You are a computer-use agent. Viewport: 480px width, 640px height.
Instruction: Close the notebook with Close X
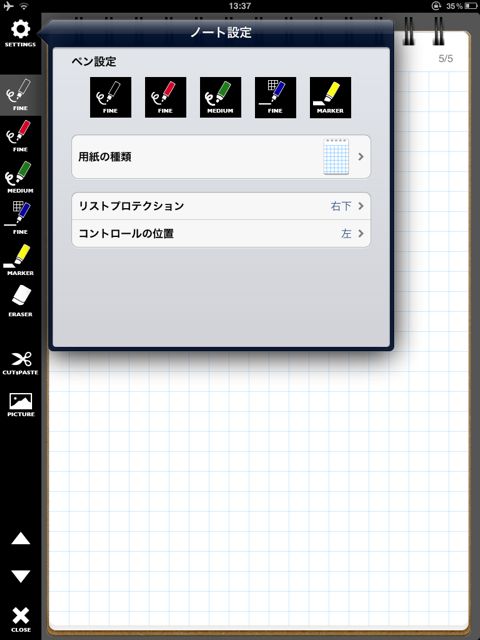20,619
